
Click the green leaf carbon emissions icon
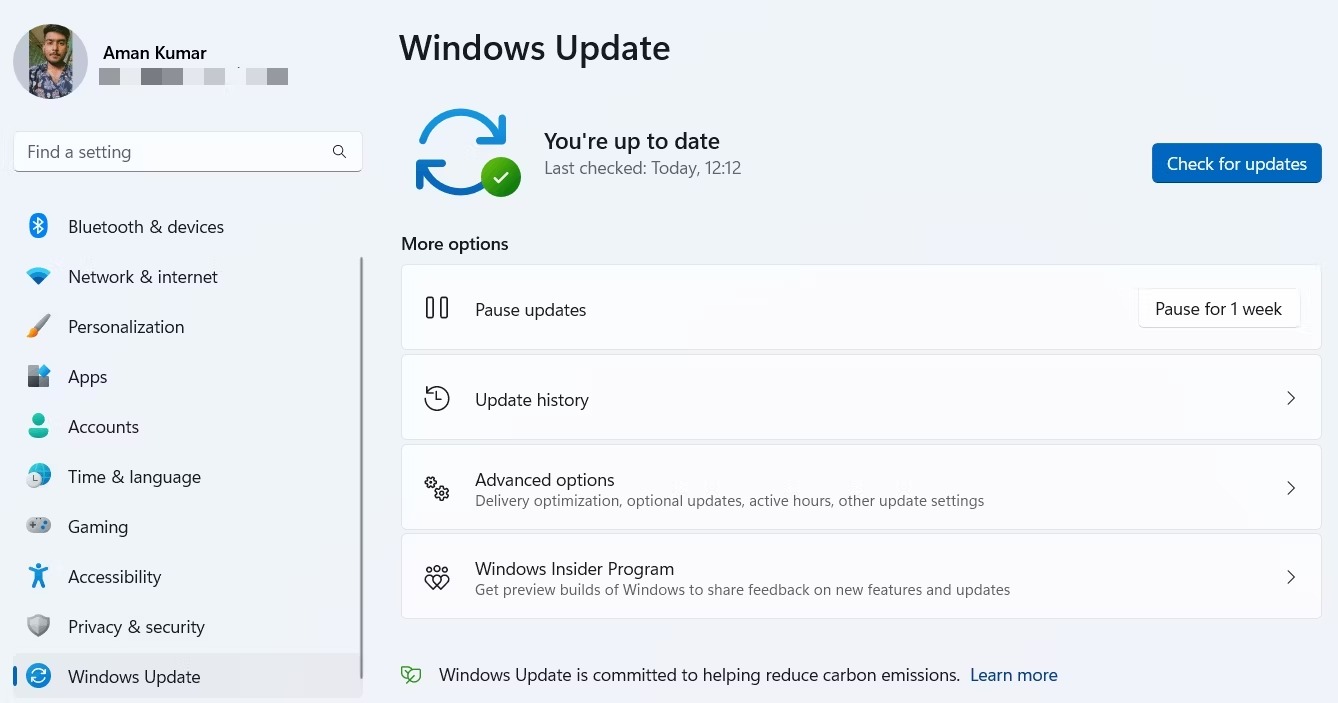point(411,675)
